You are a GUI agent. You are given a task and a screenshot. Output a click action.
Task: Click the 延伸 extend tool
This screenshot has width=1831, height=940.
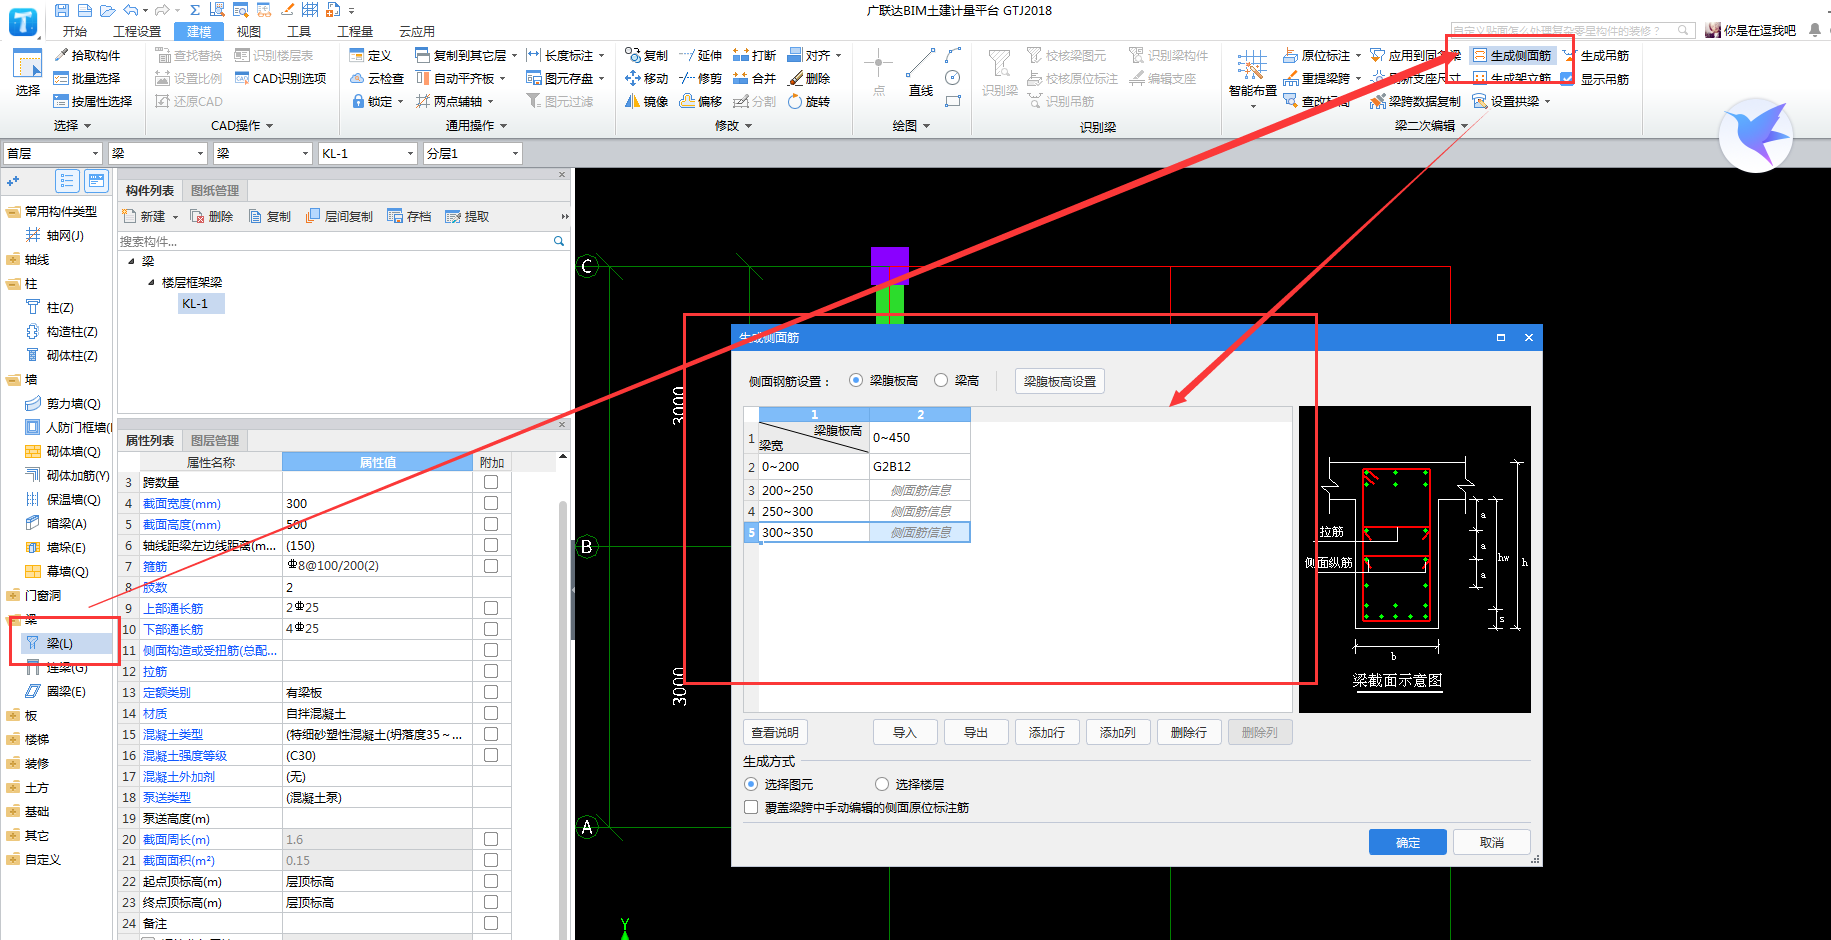coord(700,55)
